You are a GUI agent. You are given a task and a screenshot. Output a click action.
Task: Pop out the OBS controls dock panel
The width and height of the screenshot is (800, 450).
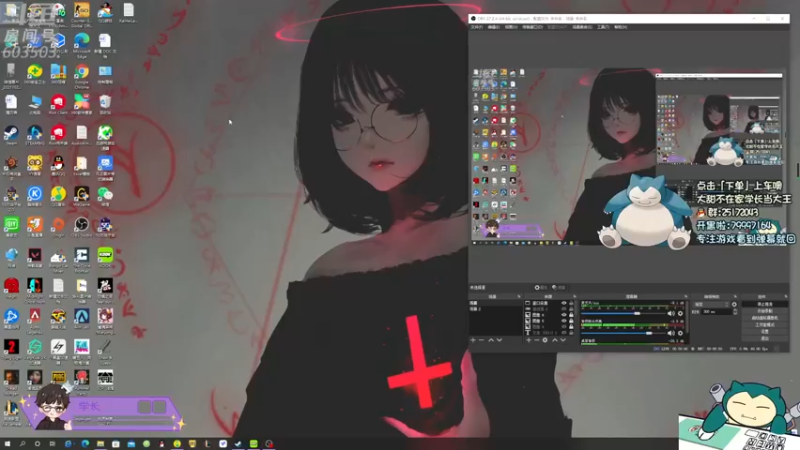(x=786, y=296)
